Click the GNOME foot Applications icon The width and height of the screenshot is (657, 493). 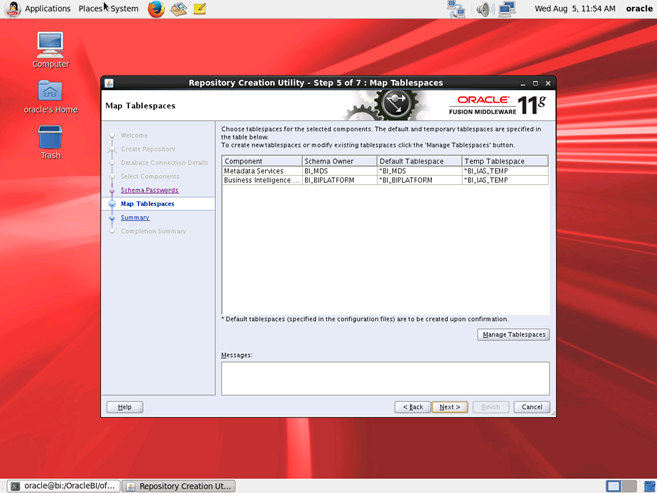click(x=12, y=9)
